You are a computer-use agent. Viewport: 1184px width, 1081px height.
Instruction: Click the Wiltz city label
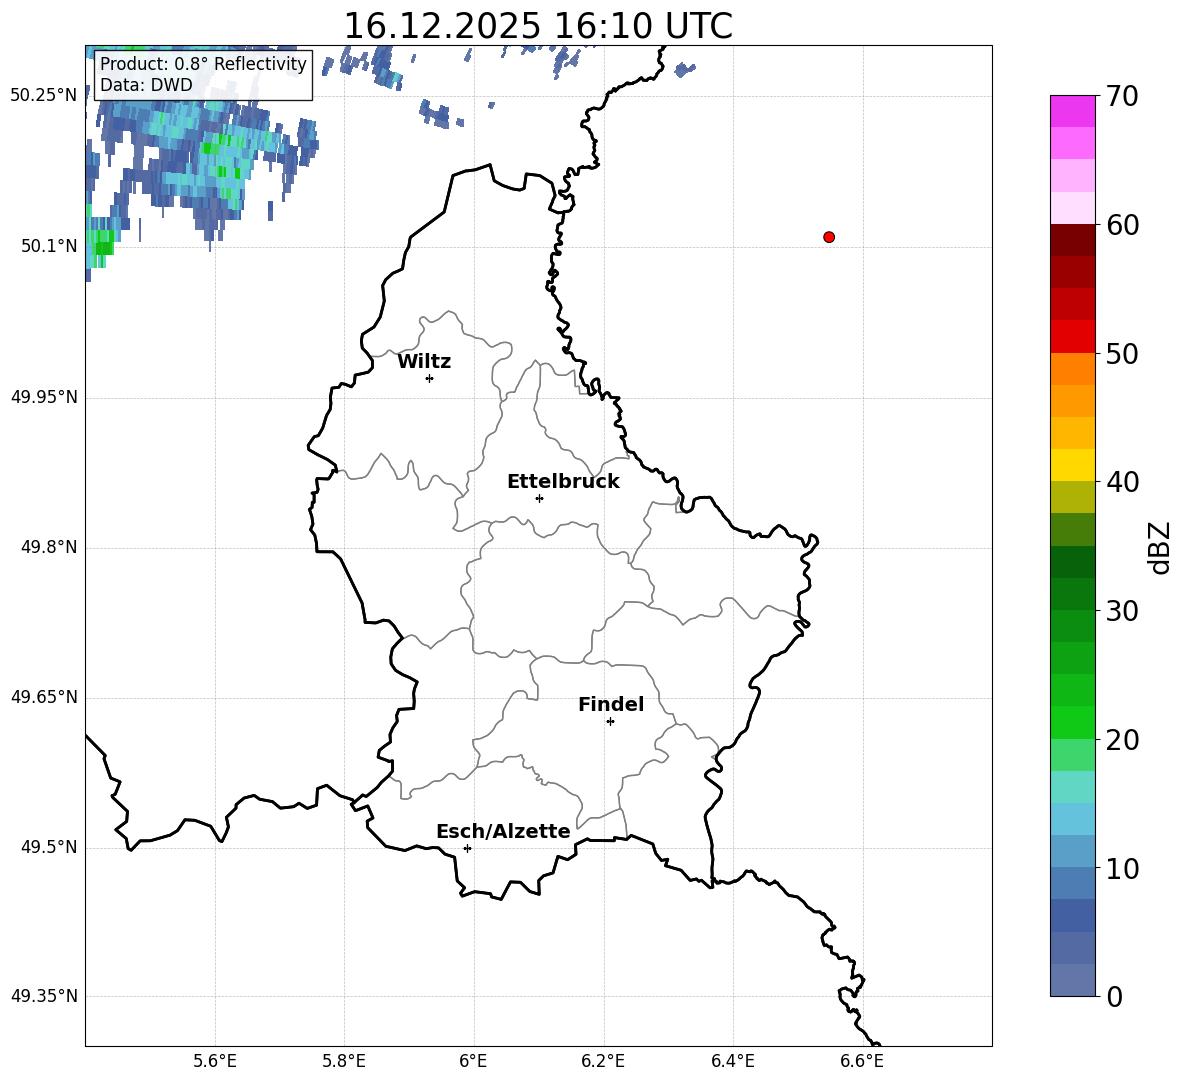coord(424,362)
